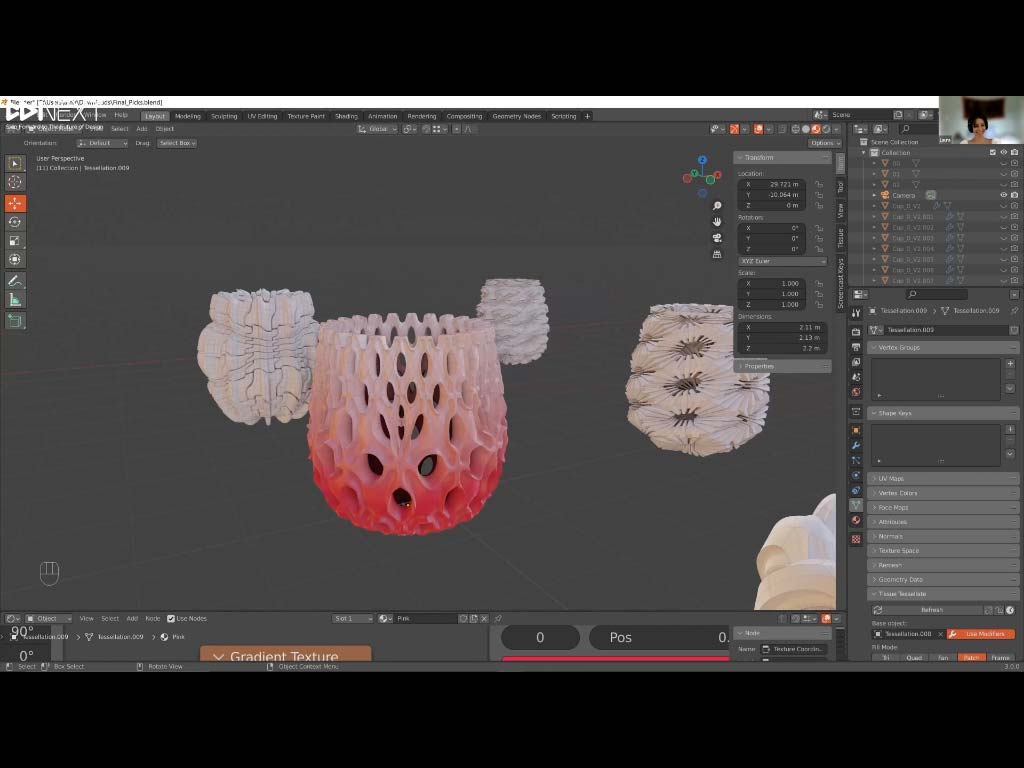
Task: Open the Physics properties tab
Action: click(x=856, y=475)
